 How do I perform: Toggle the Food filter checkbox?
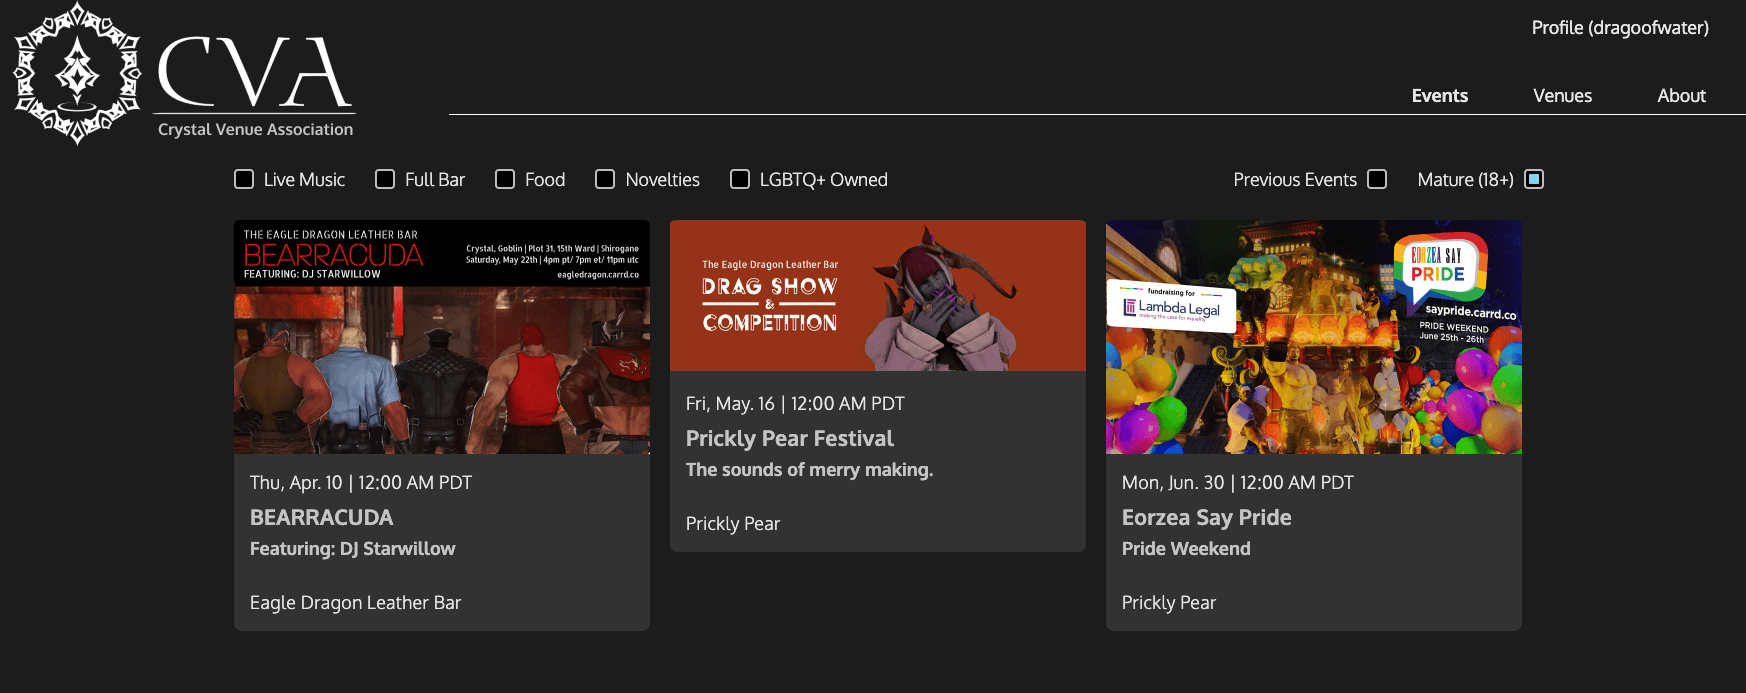pos(505,179)
